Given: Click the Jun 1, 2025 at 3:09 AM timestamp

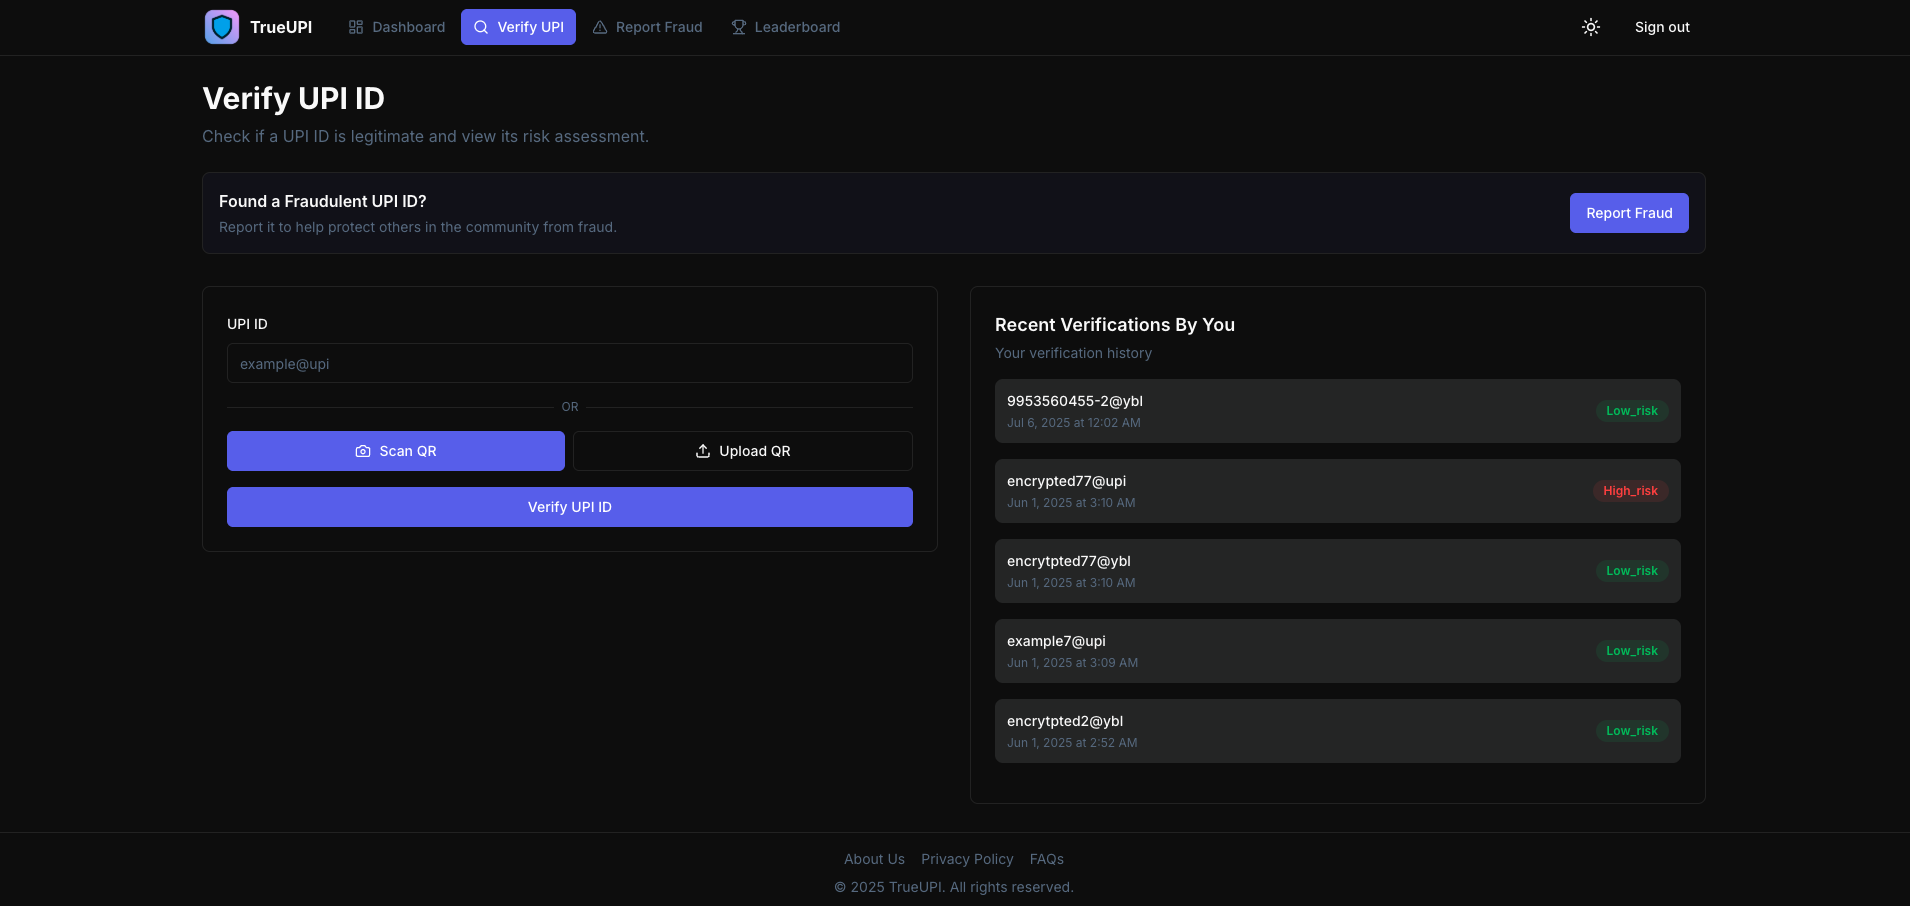Looking at the screenshot, I should [1072, 663].
